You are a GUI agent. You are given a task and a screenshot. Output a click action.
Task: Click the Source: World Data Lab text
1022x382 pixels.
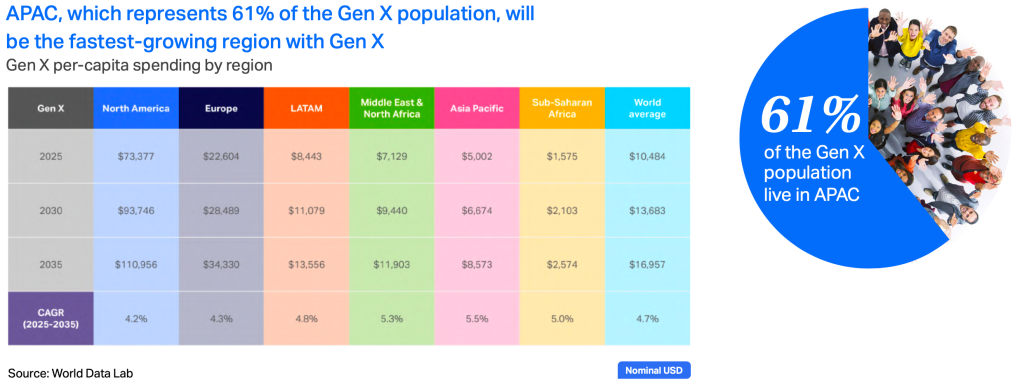(x=65, y=374)
